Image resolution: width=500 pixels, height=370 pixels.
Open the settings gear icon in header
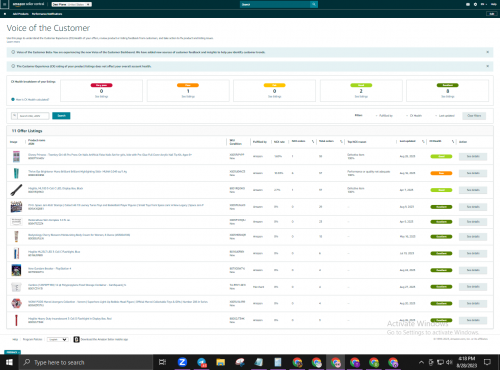point(475,4)
